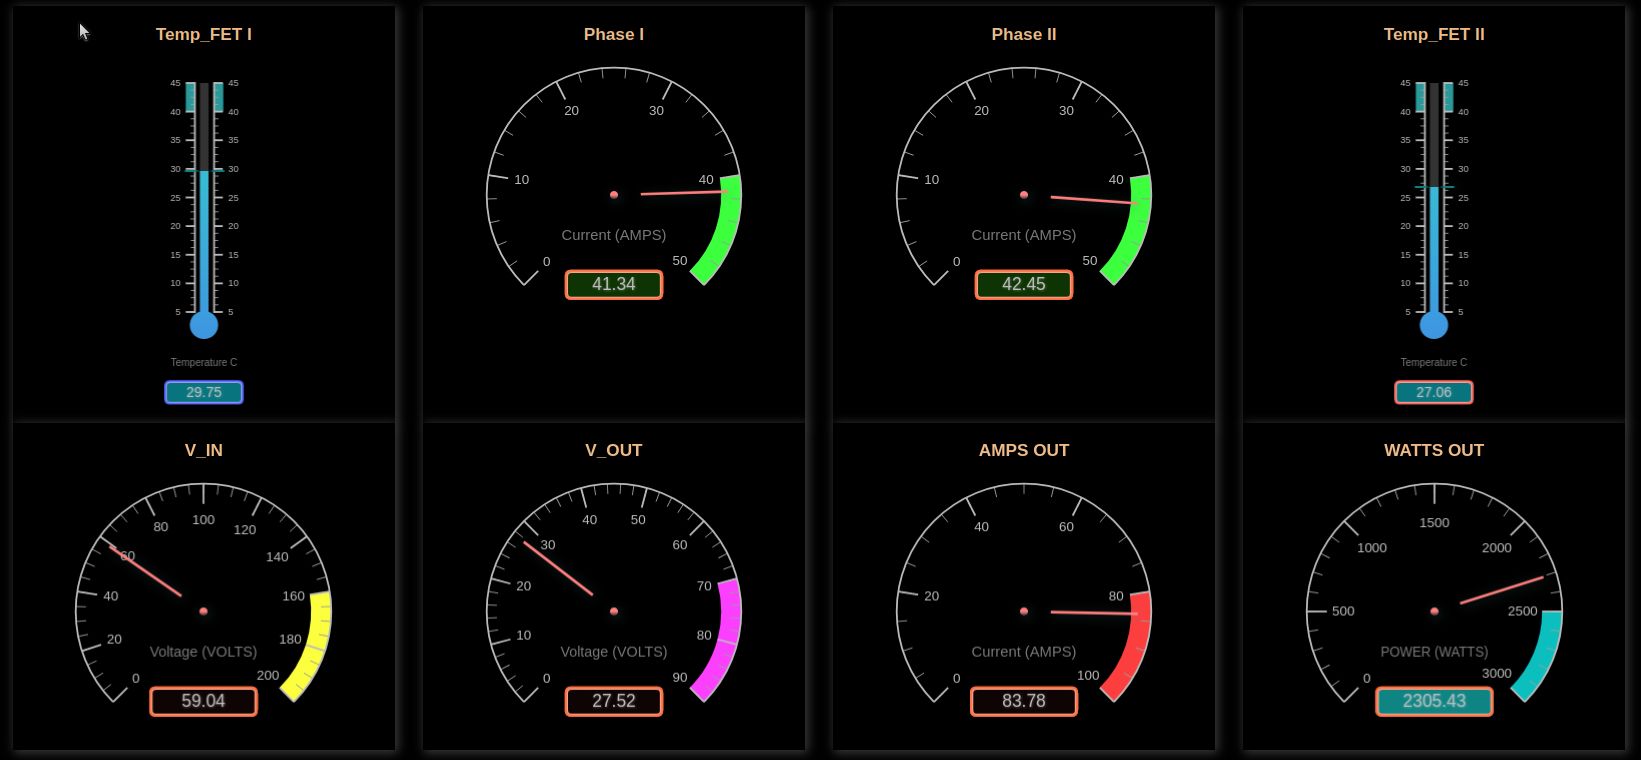Click the Temp_FET I thermometer bulb

(204, 325)
